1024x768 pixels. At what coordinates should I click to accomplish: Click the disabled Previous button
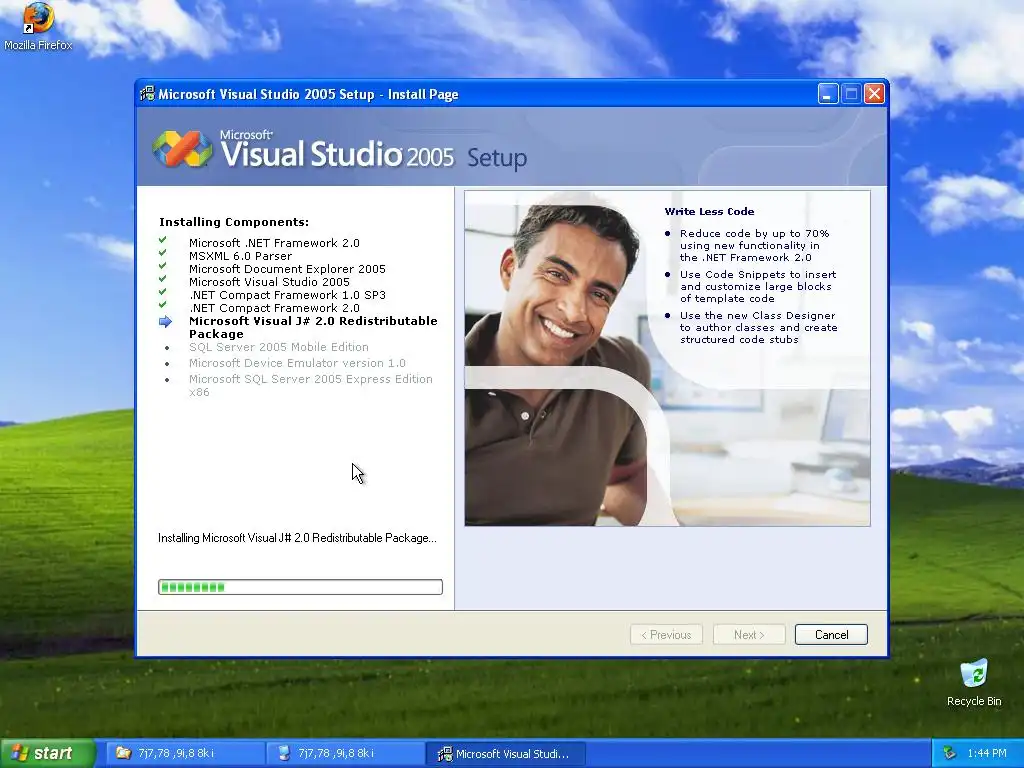click(666, 635)
